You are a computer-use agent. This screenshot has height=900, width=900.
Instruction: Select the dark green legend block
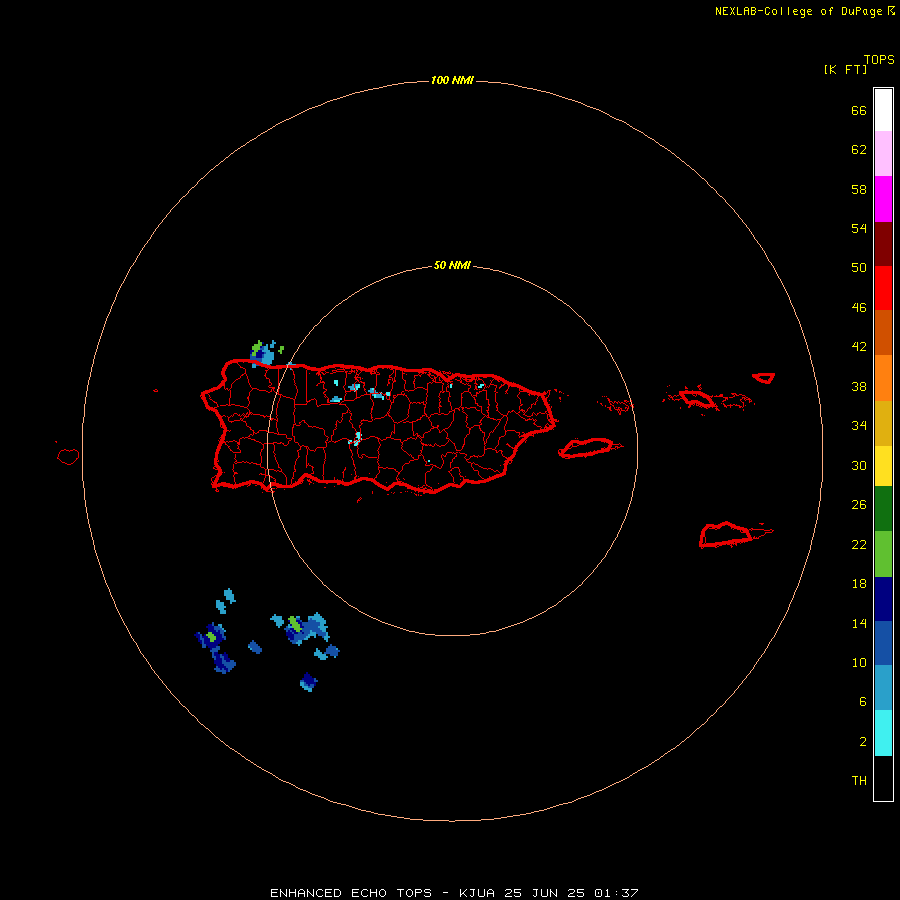883,509
